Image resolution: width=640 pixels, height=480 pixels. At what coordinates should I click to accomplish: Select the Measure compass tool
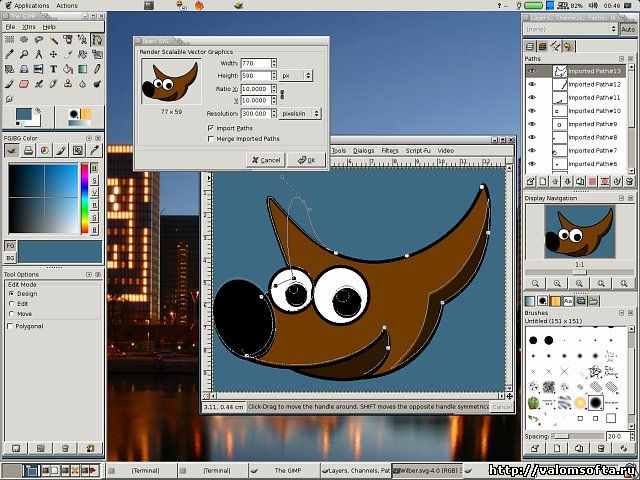[39, 54]
